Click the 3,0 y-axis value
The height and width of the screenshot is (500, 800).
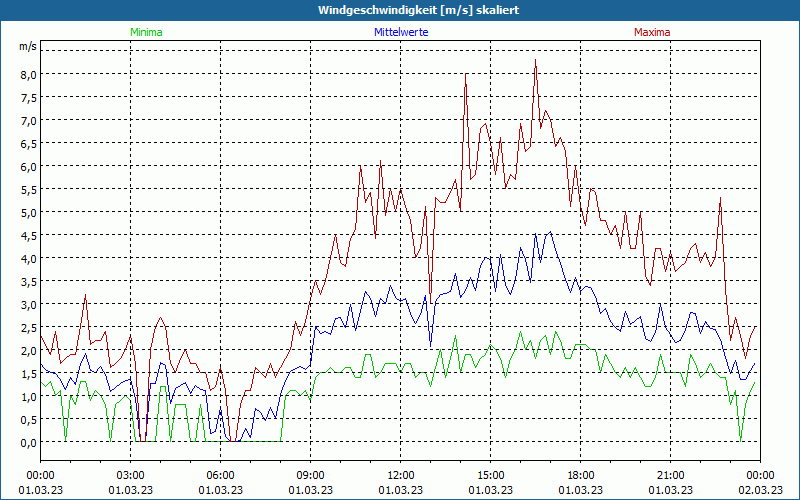[x=29, y=304]
